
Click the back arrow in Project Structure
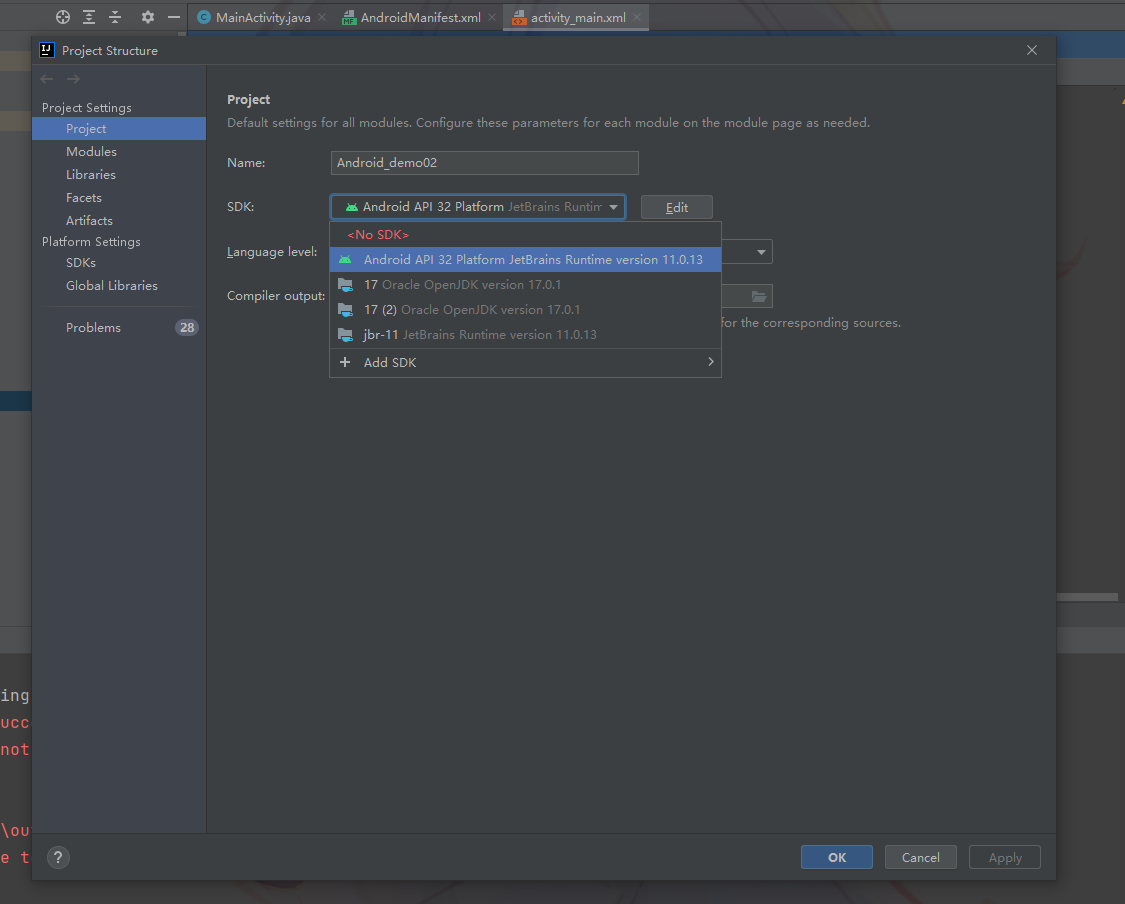[47, 79]
